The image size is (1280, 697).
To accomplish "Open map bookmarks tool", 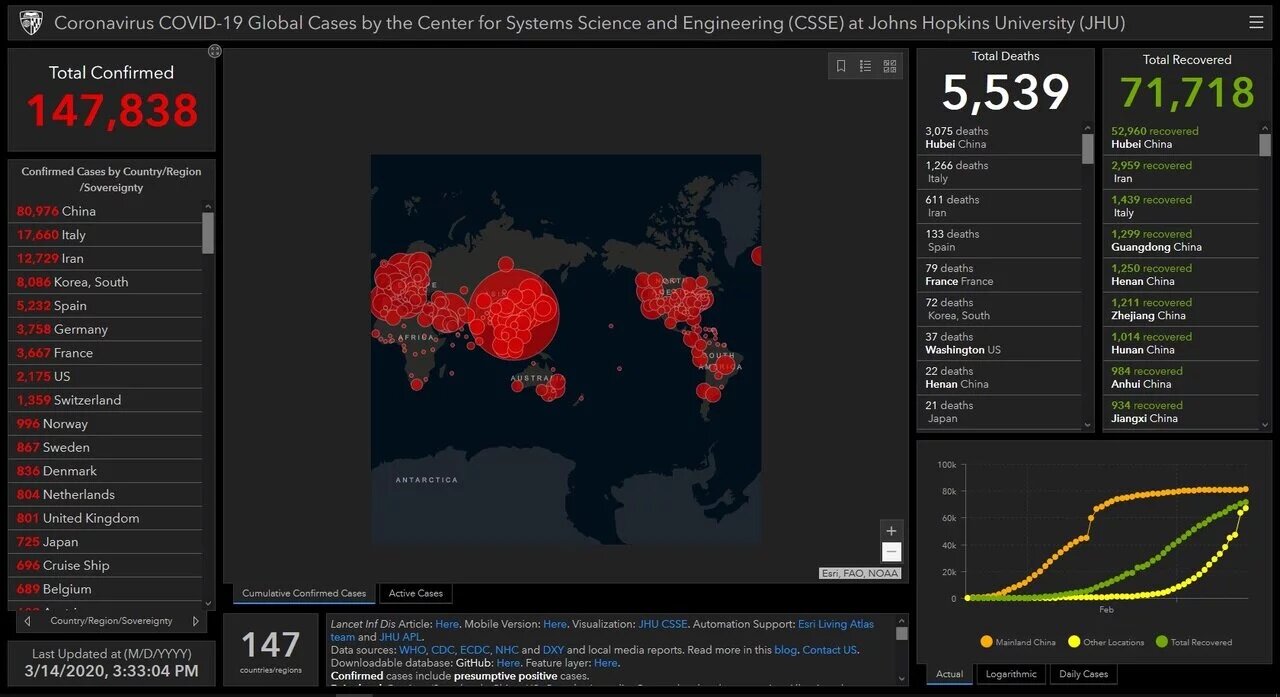I will pyautogui.click(x=841, y=66).
